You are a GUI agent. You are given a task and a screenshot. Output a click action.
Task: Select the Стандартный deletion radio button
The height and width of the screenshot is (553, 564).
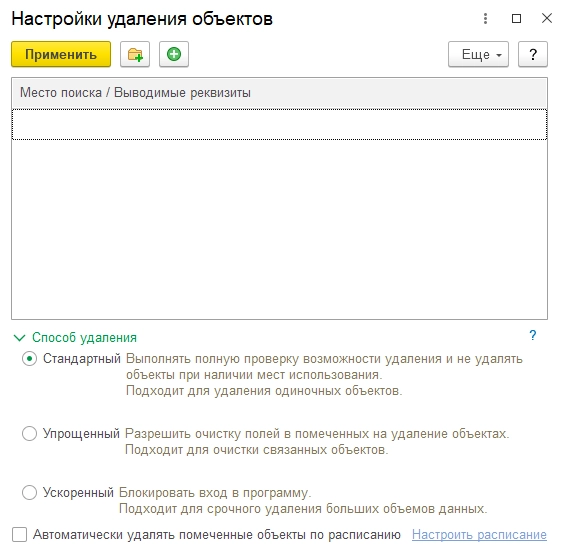click(x=29, y=359)
